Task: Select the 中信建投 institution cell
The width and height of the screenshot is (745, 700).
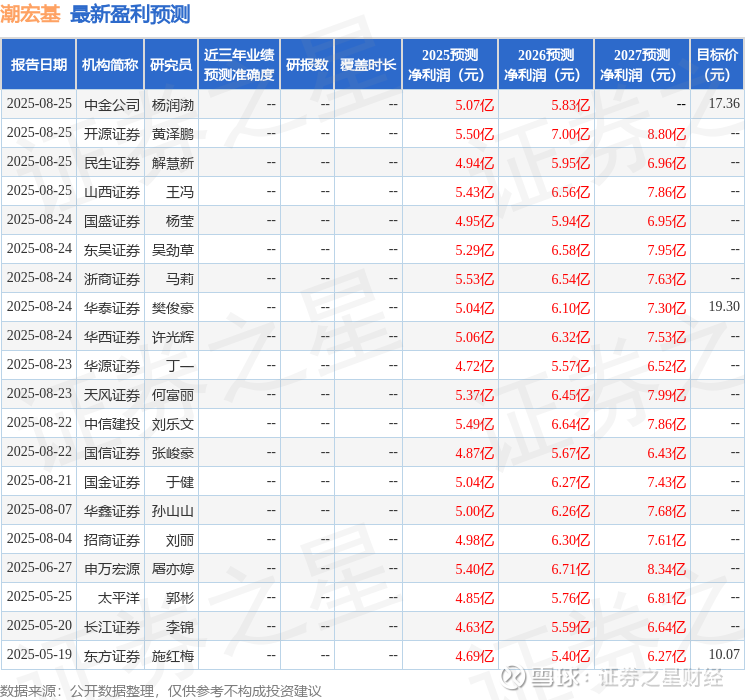Action: (x=112, y=424)
